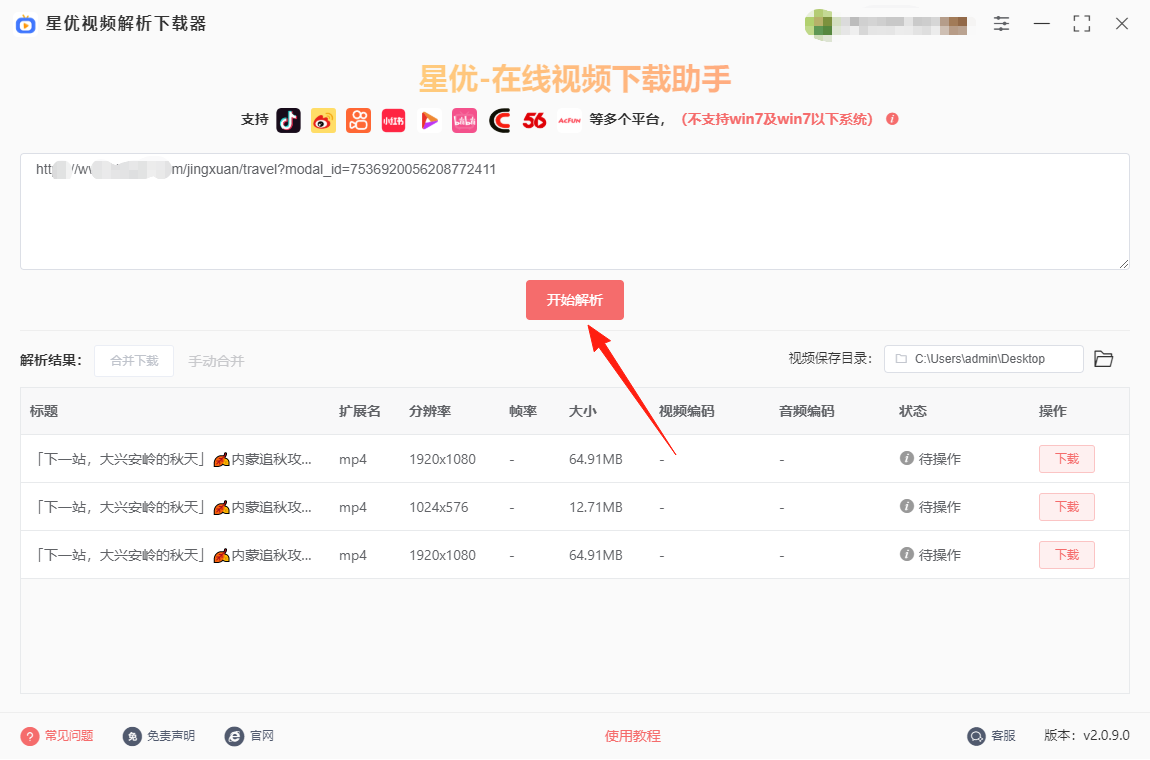The width and height of the screenshot is (1150, 760).
Task: Click the 视频保存目录 label
Action: click(x=830, y=359)
